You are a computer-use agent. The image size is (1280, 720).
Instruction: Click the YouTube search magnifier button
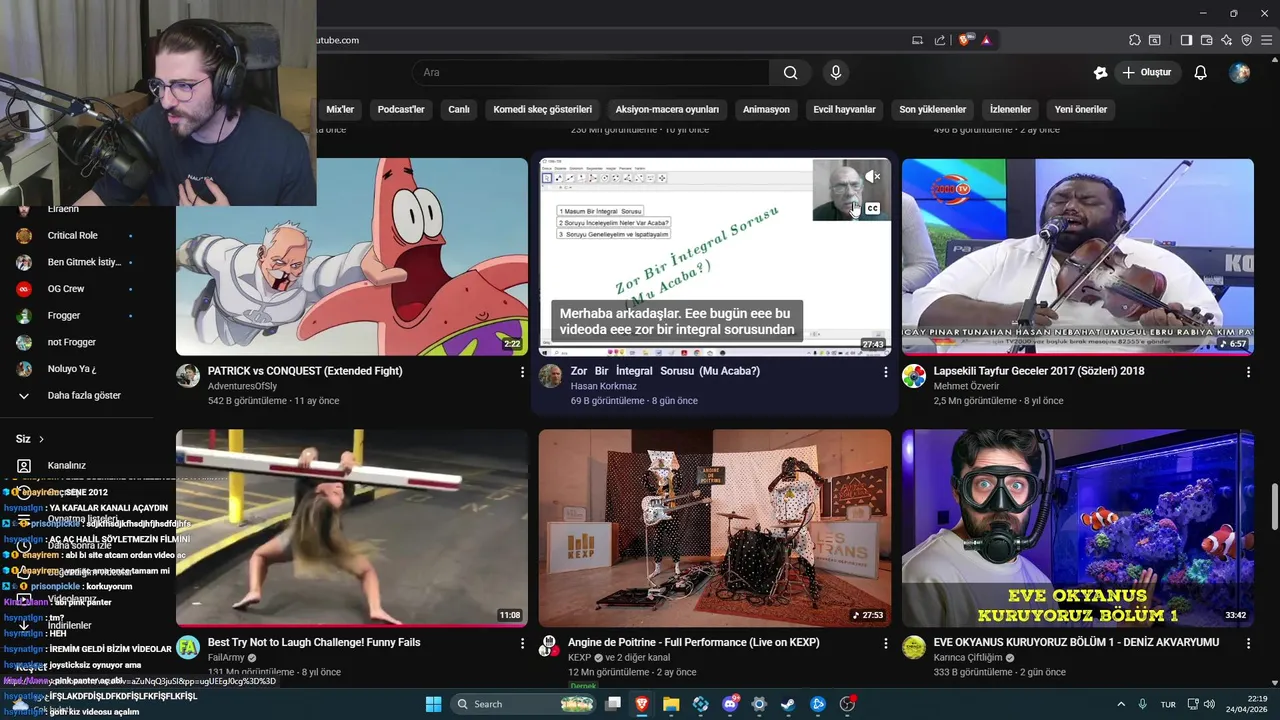[790, 72]
